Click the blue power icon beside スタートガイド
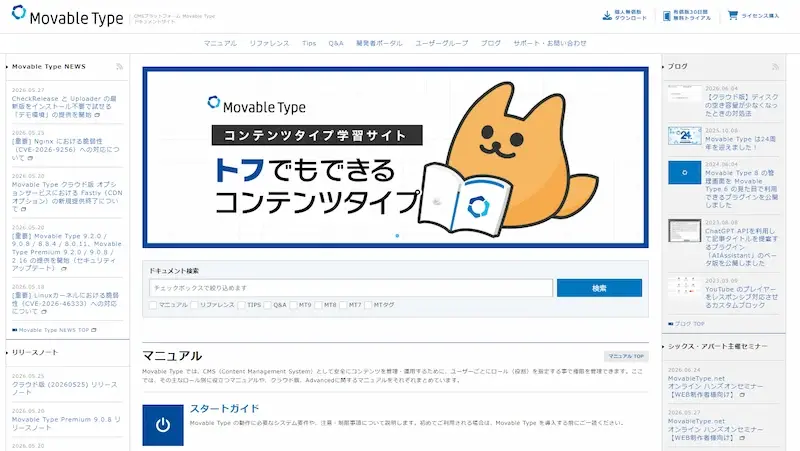Viewport: 800px width, 451px height. (x=163, y=425)
